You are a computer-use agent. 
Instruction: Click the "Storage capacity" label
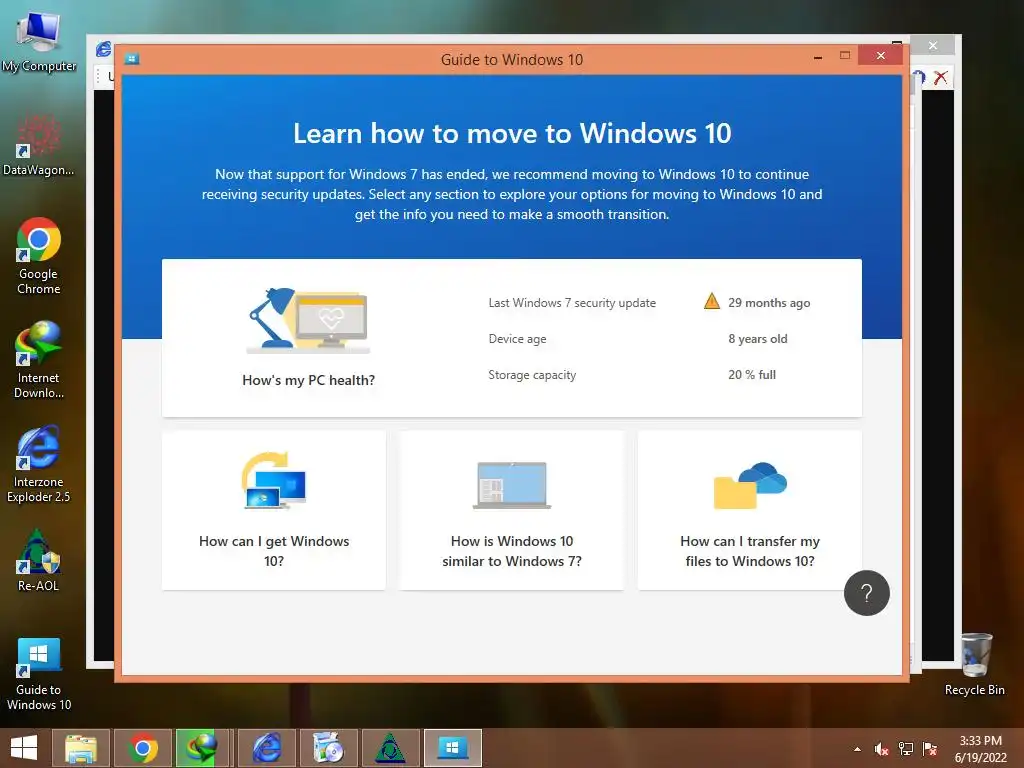tap(532, 375)
